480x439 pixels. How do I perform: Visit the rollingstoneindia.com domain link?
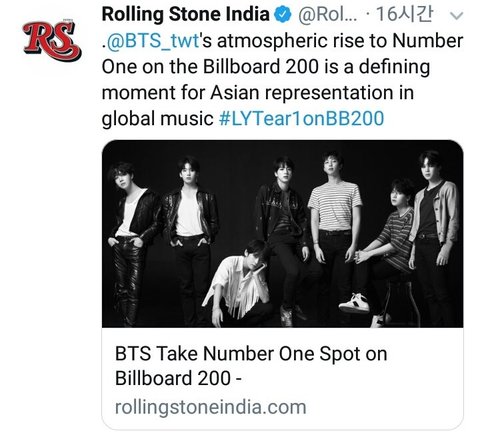(x=211, y=407)
